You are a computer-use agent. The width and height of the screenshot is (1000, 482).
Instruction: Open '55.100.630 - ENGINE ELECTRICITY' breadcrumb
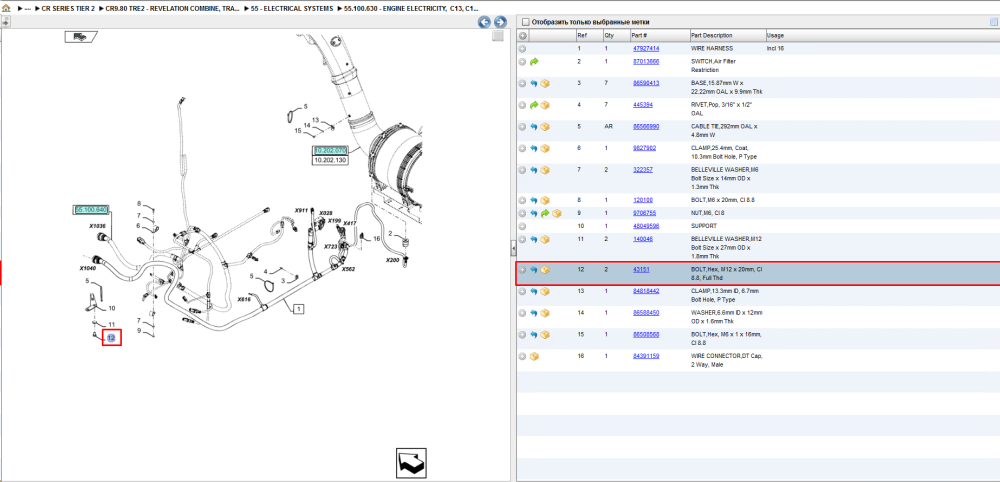[411, 9]
